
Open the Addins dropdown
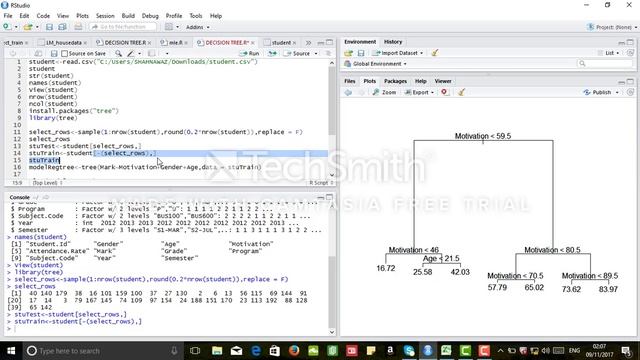pyautogui.click(x=198, y=27)
